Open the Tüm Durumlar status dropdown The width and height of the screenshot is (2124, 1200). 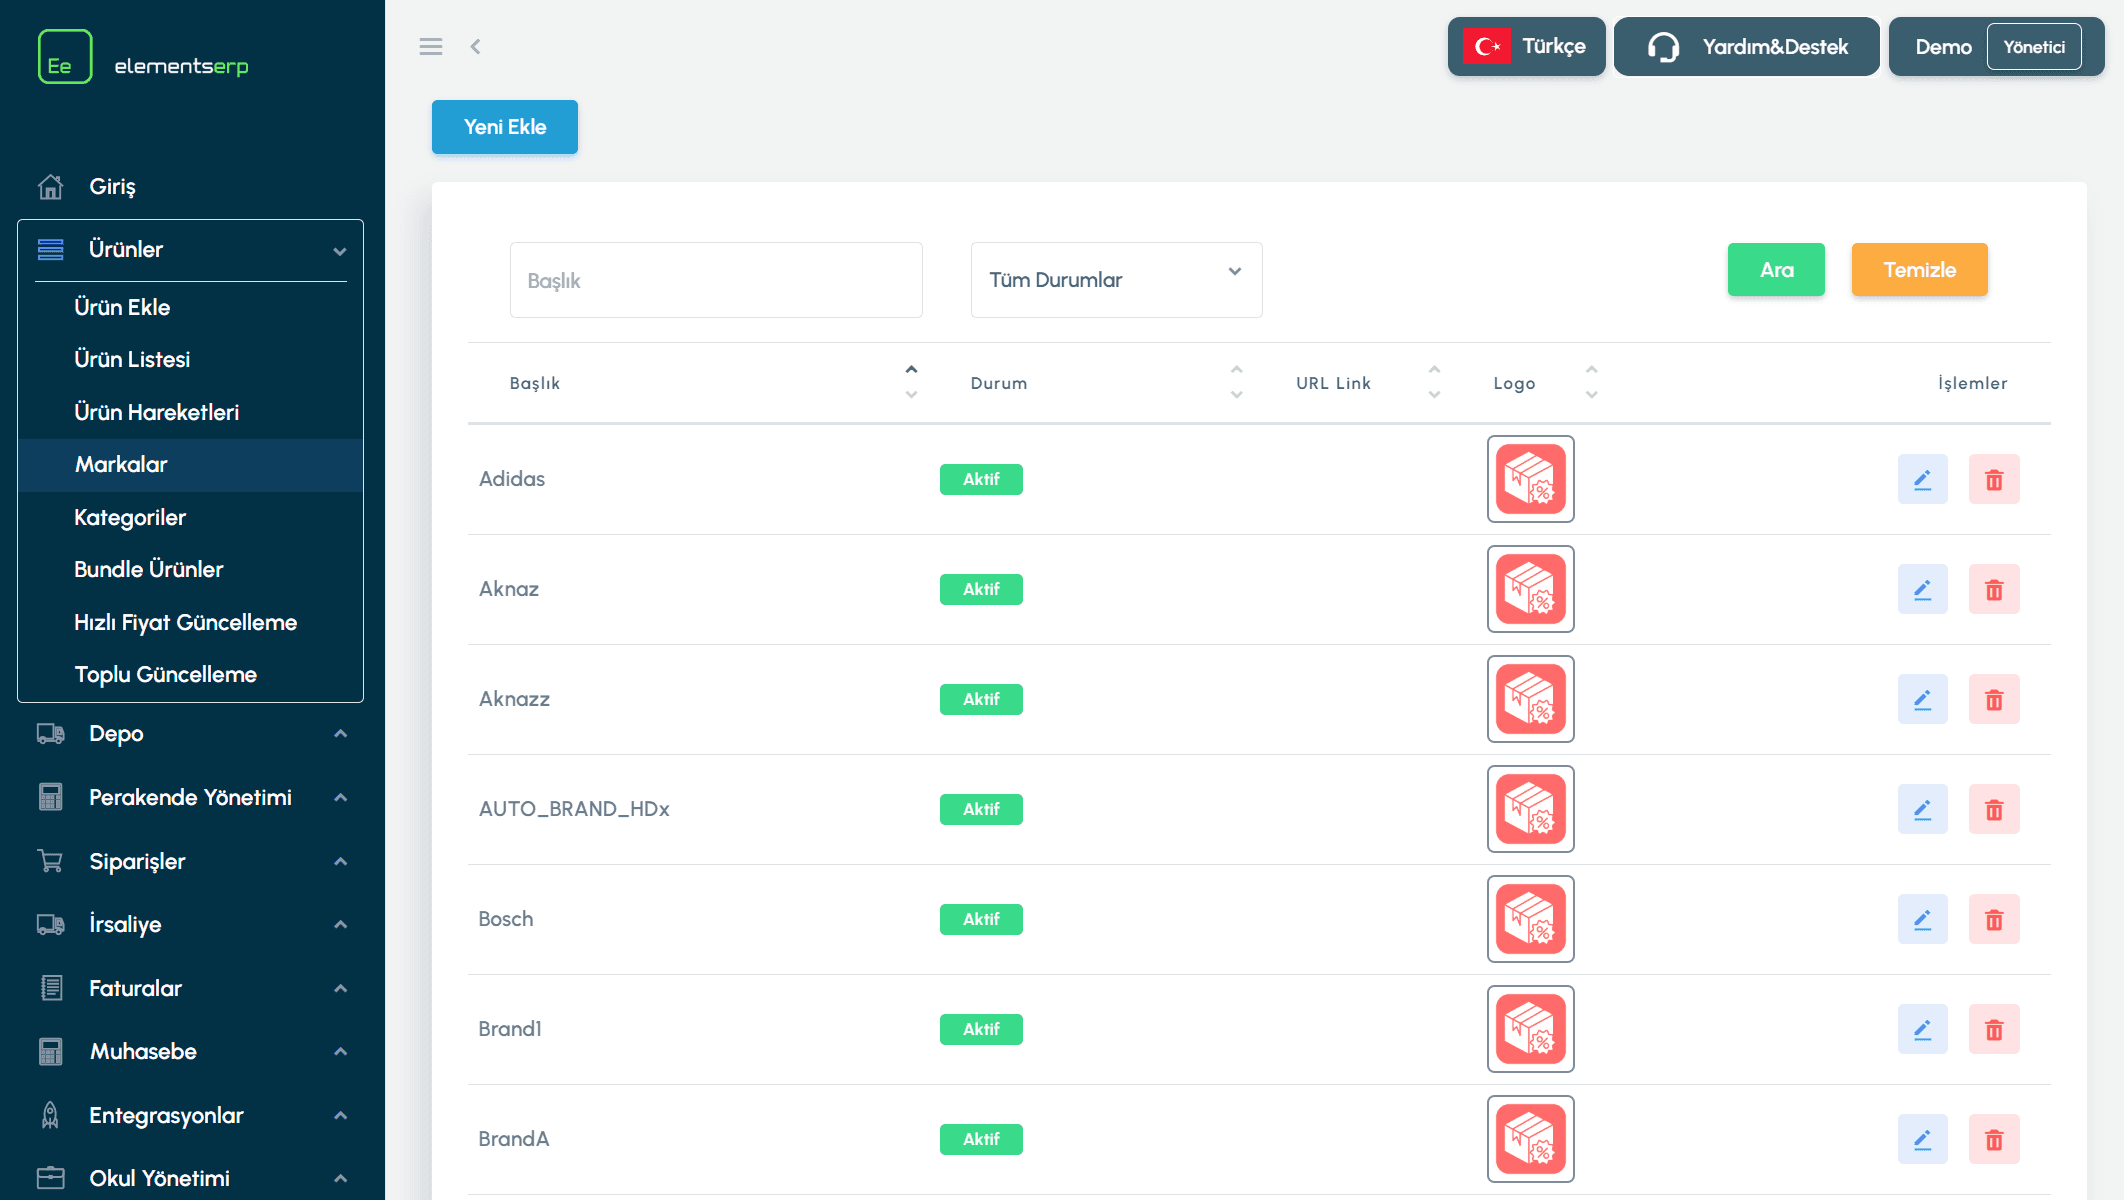click(1116, 280)
